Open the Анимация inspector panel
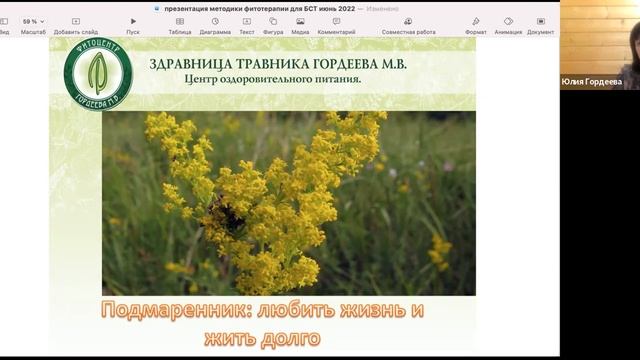 point(508,21)
